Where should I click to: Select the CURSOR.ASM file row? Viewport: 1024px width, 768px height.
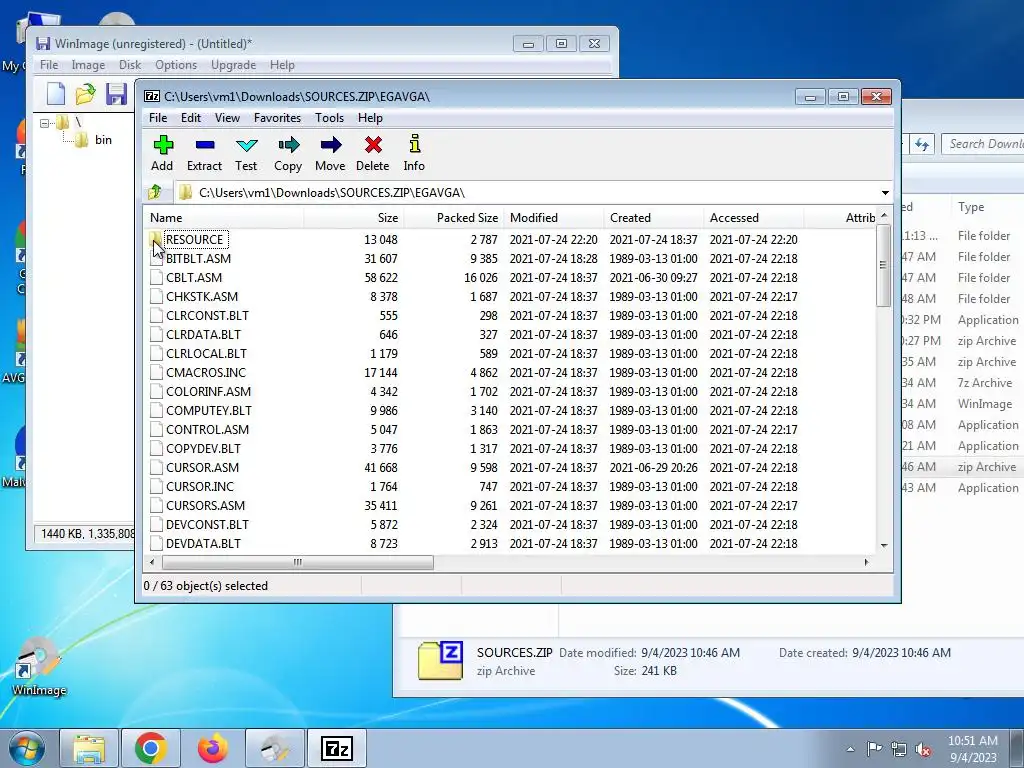[x=509, y=467]
